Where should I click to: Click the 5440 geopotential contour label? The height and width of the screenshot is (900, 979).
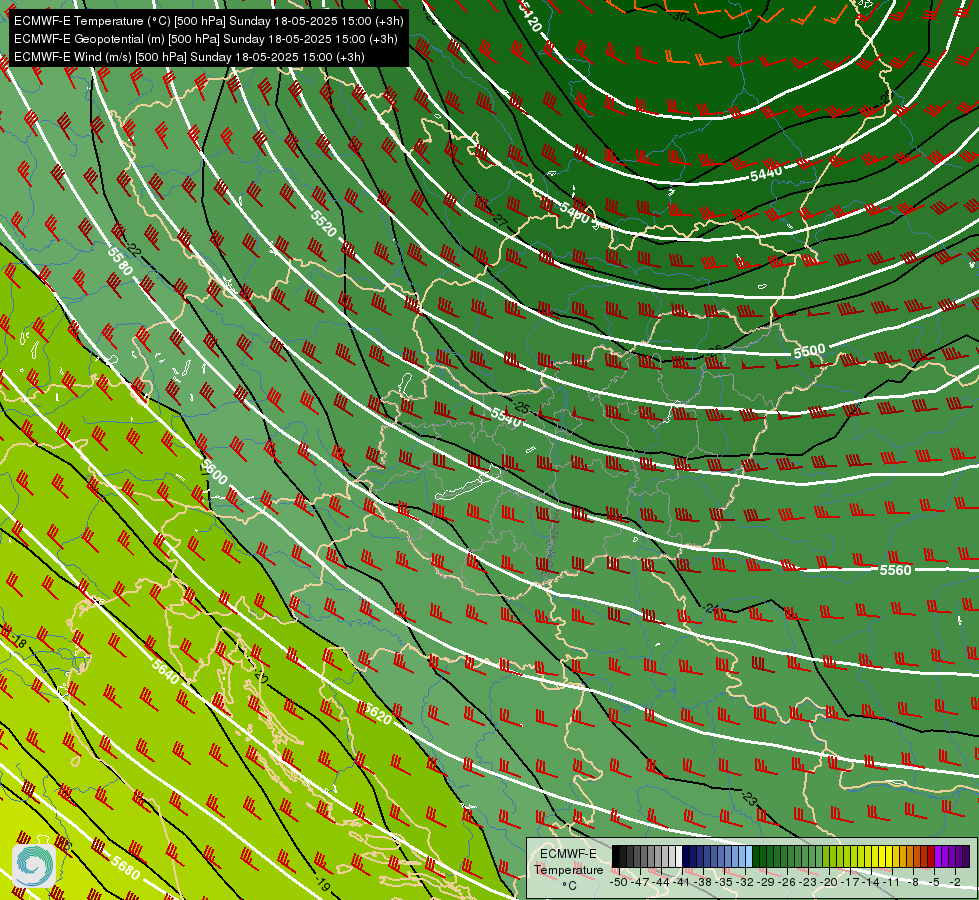click(x=765, y=173)
